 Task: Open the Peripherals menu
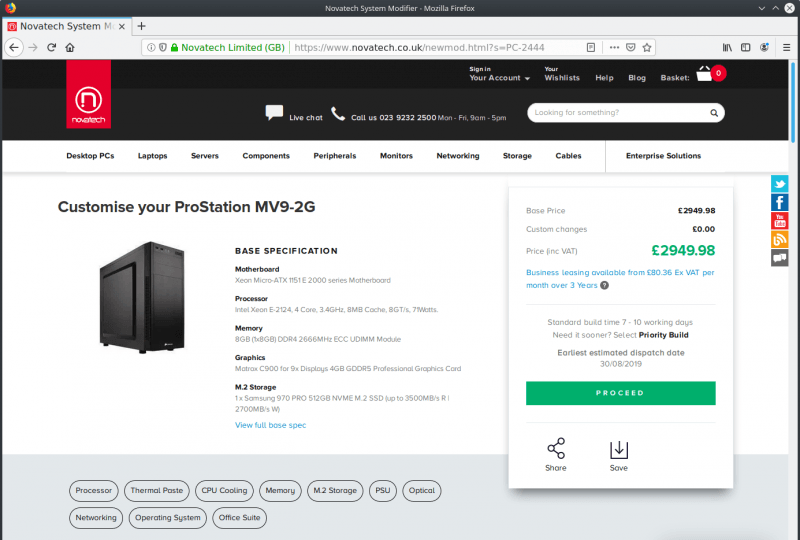click(x=335, y=156)
